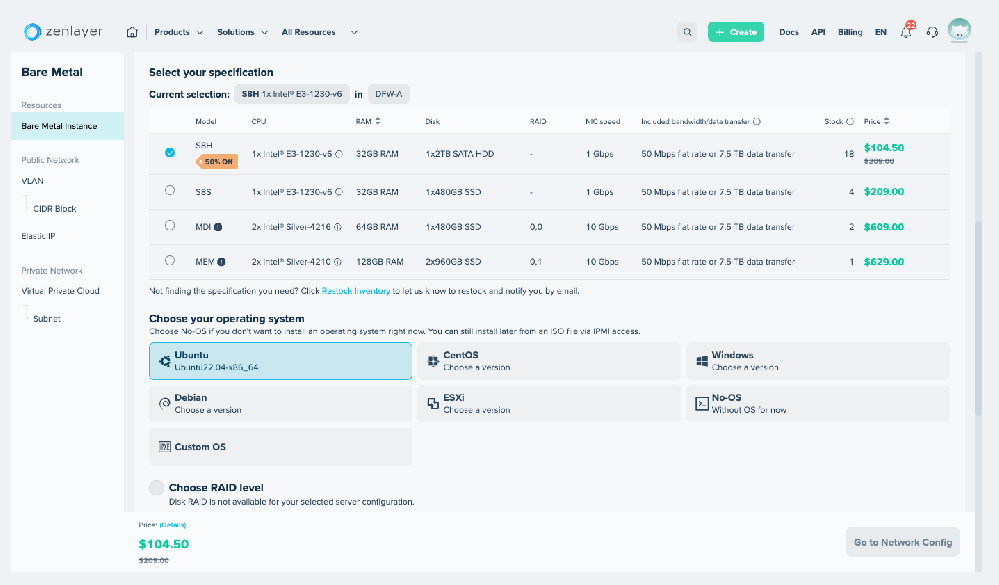The image size is (999, 585).
Task: Click the S8H current selection chip
Action: click(292, 94)
